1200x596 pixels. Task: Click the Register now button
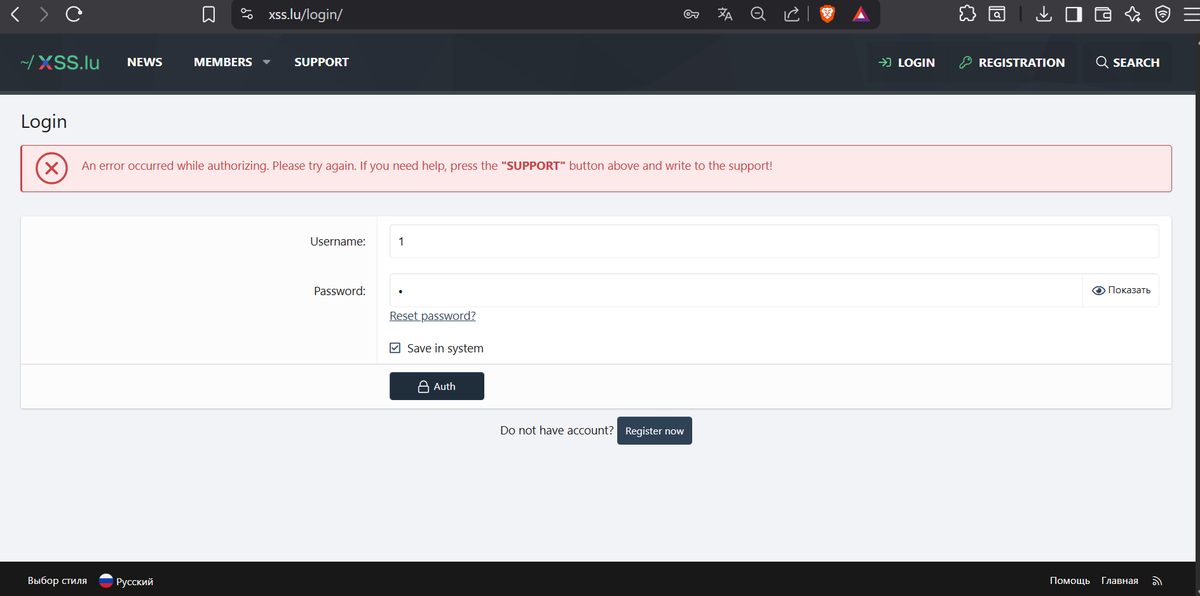coord(654,431)
